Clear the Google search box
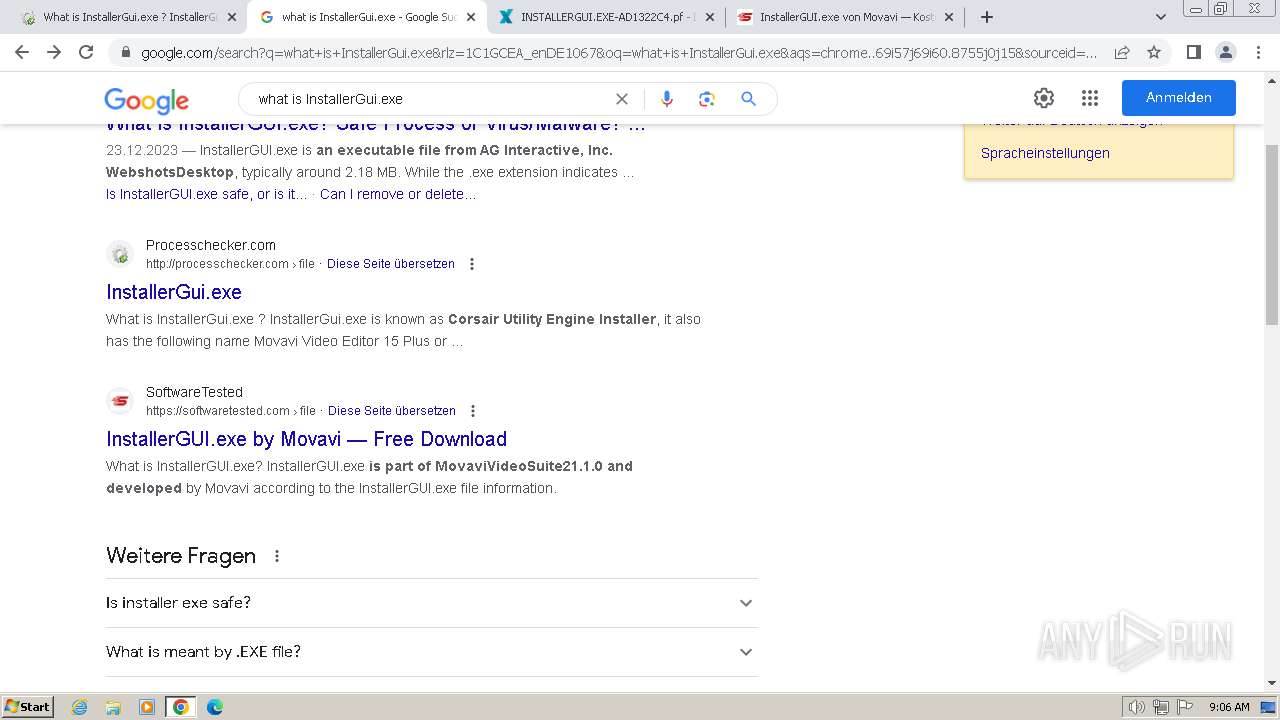The width and height of the screenshot is (1280, 720). point(622,99)
